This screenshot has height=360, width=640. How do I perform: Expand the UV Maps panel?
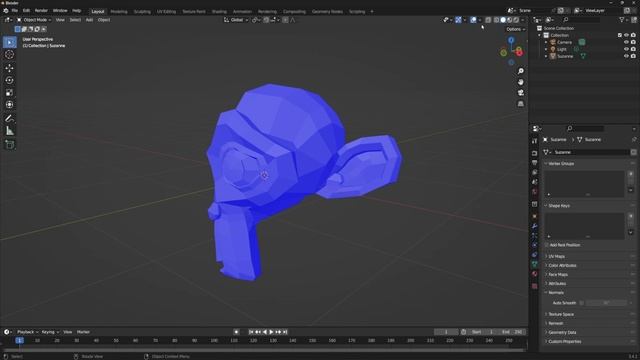(x=556, y=256)
